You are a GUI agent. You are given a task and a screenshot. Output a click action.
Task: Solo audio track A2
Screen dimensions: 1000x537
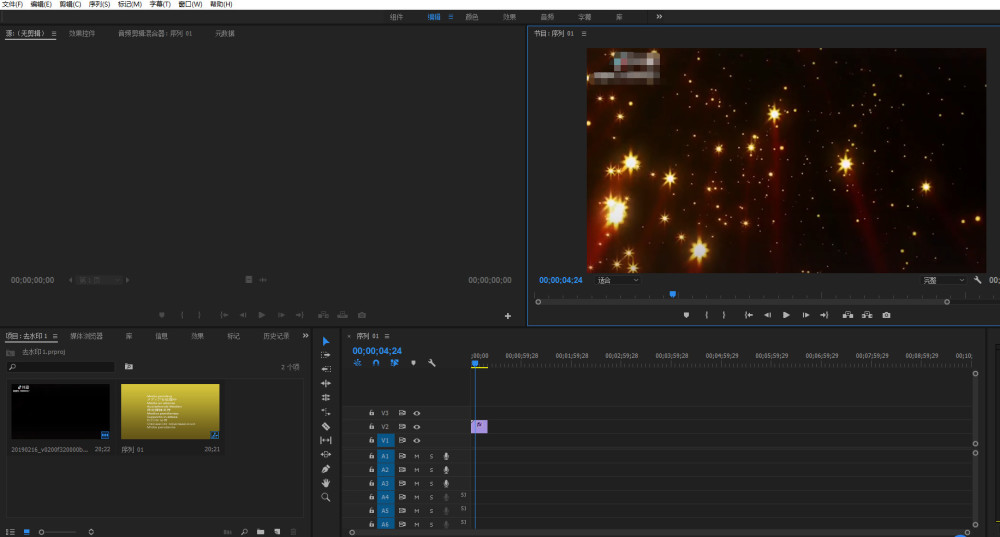[432, 470]
